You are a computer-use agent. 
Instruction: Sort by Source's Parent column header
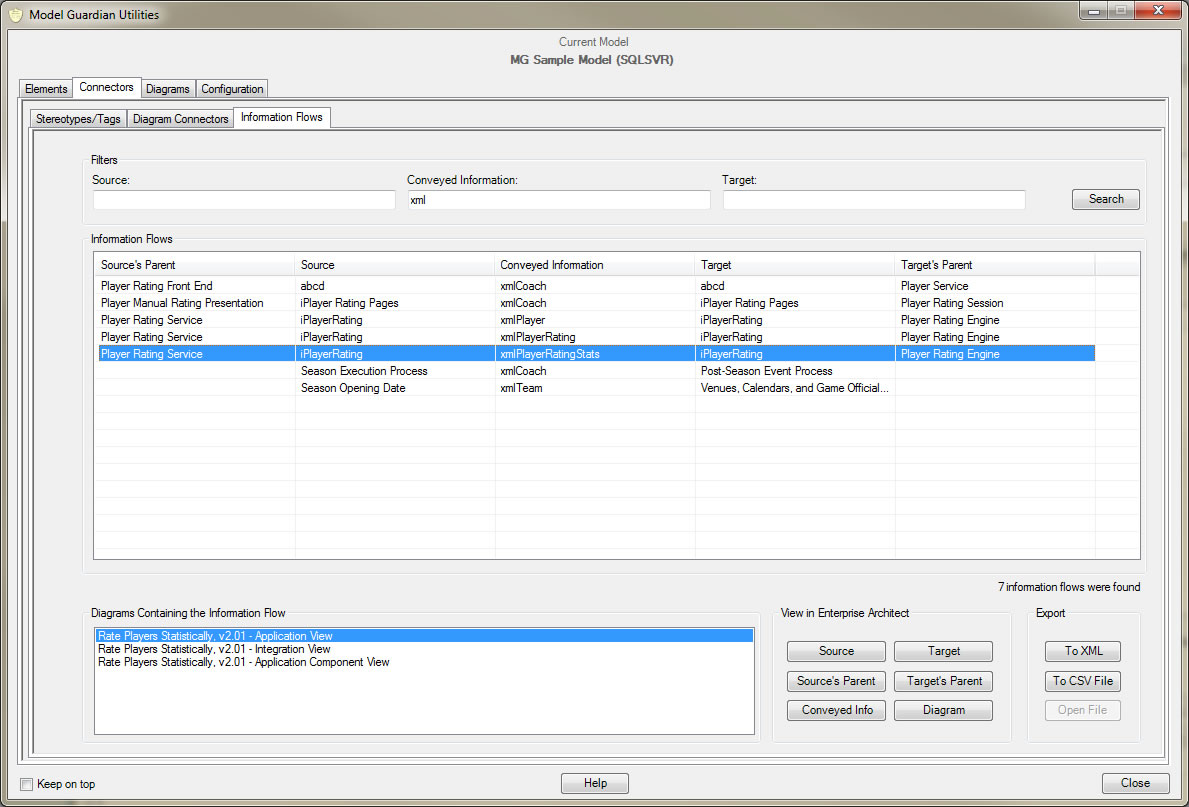point(195,265)
